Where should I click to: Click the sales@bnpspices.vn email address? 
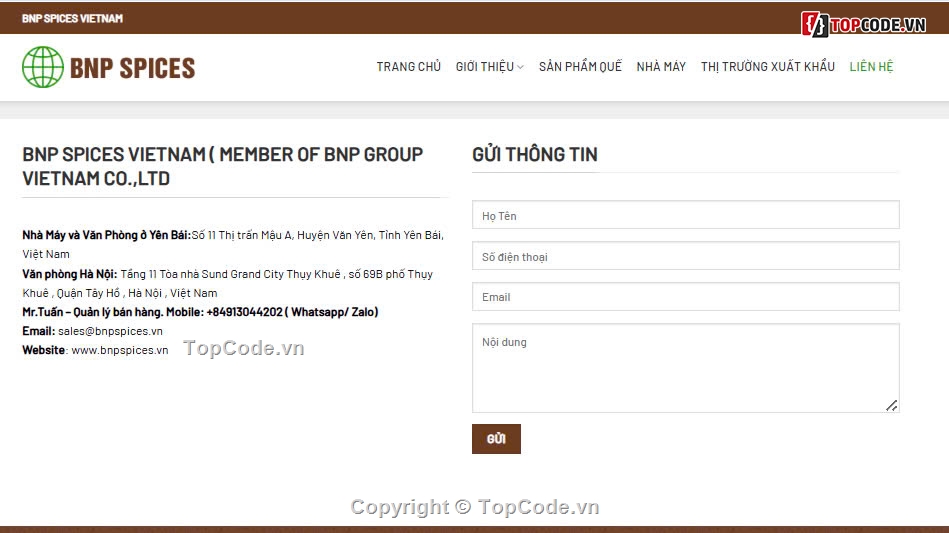110,331
